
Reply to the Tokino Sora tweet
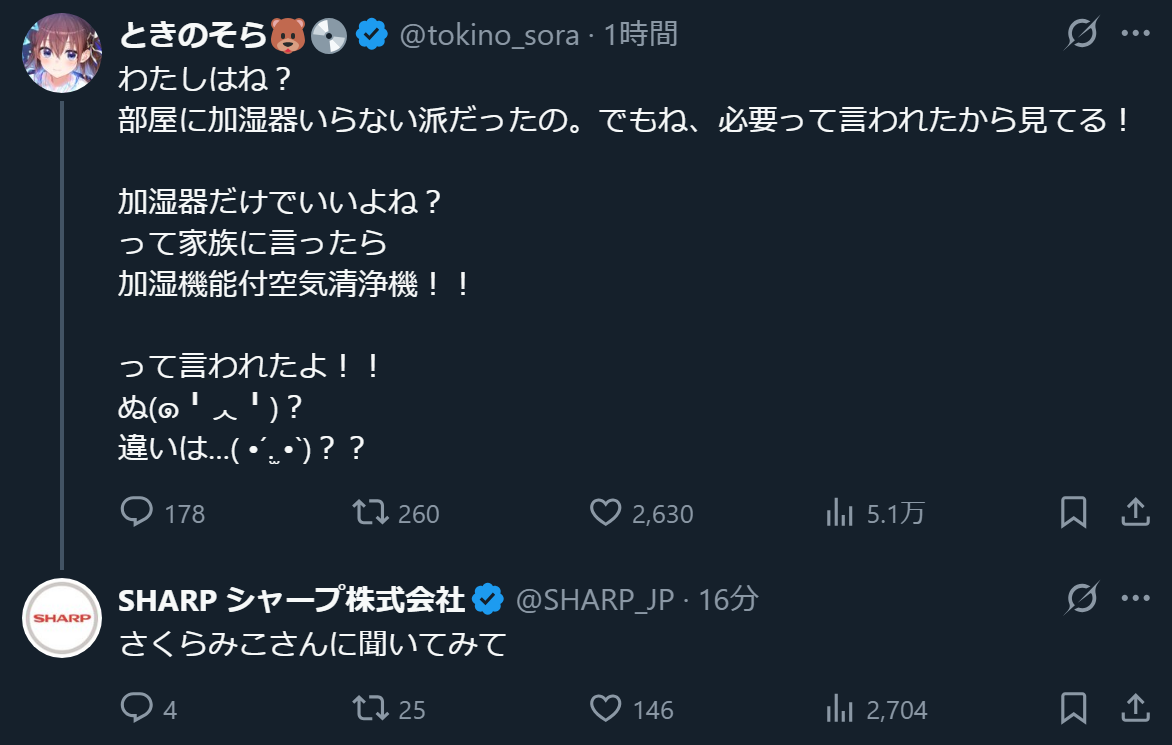tap(135, 513)
